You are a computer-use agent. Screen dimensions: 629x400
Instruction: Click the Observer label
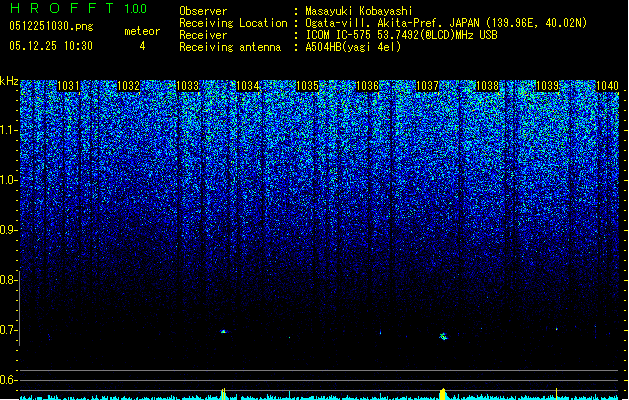pyautogui.click(x=203, y=11)
